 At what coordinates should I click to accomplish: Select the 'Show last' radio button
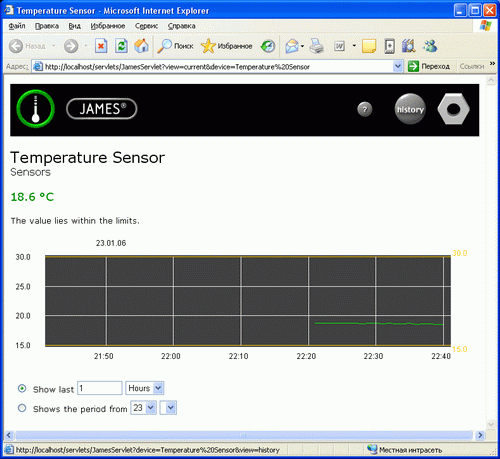[22, 389]
